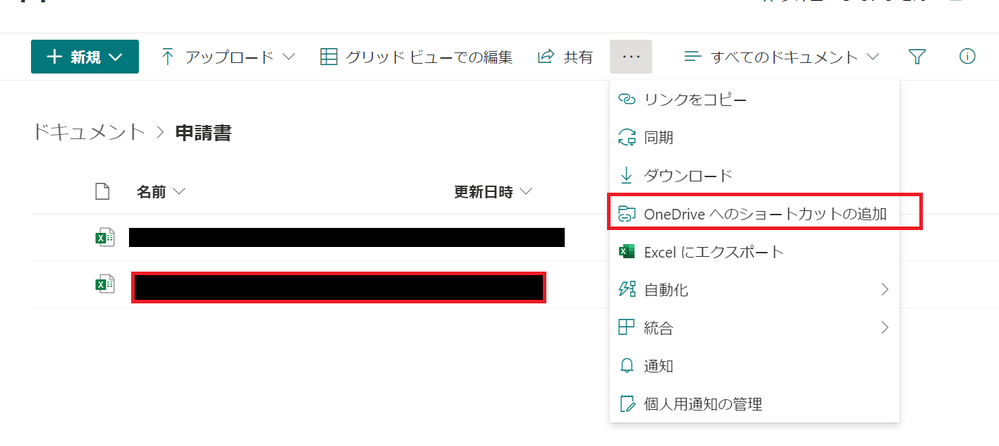Click グリッド ビューでの編集 button
The image size is (999, 446).
click(x=416, y=57)
